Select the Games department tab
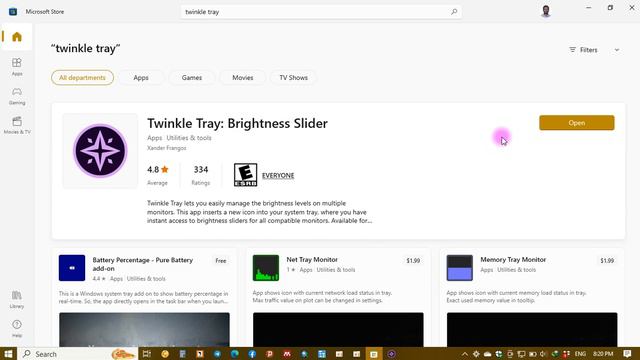The height and width of the screenshot is (360, 640). (x=192, y=78)
